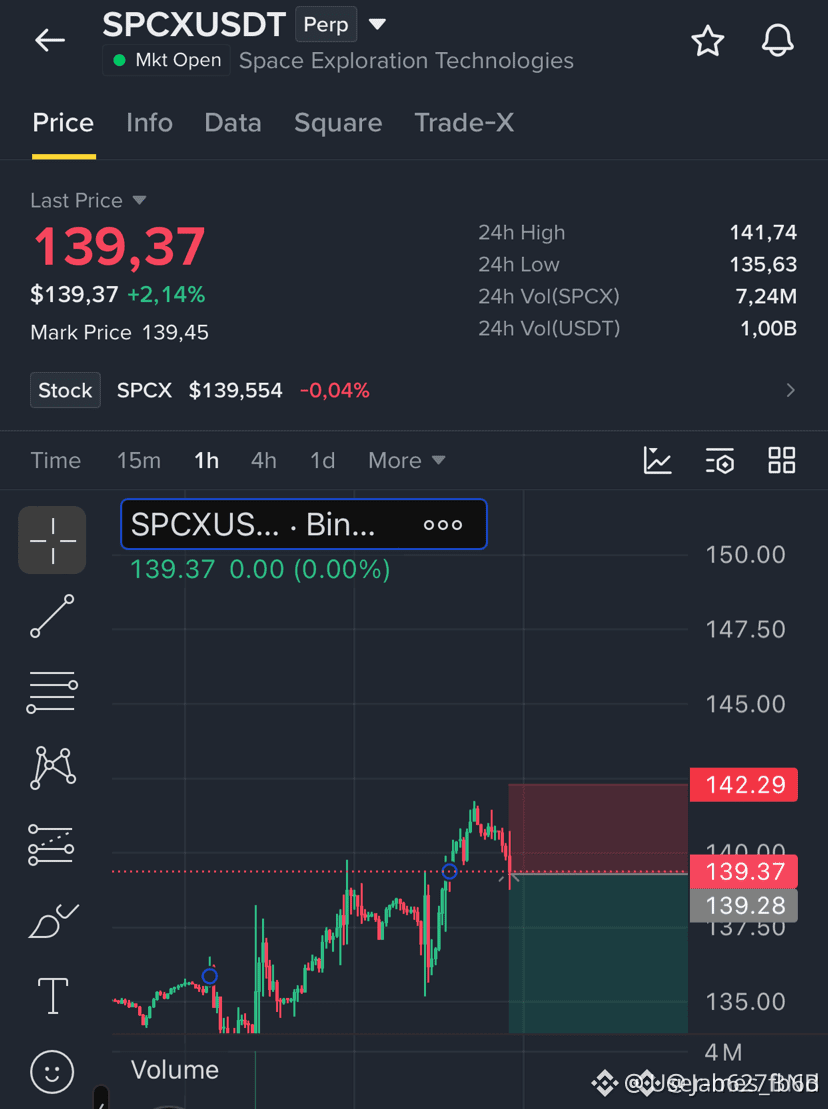Image resolution: width=828 pixels, height=1109 pixels.
Task: Tap the 139.28 gray price label
Action: point(744,905)
